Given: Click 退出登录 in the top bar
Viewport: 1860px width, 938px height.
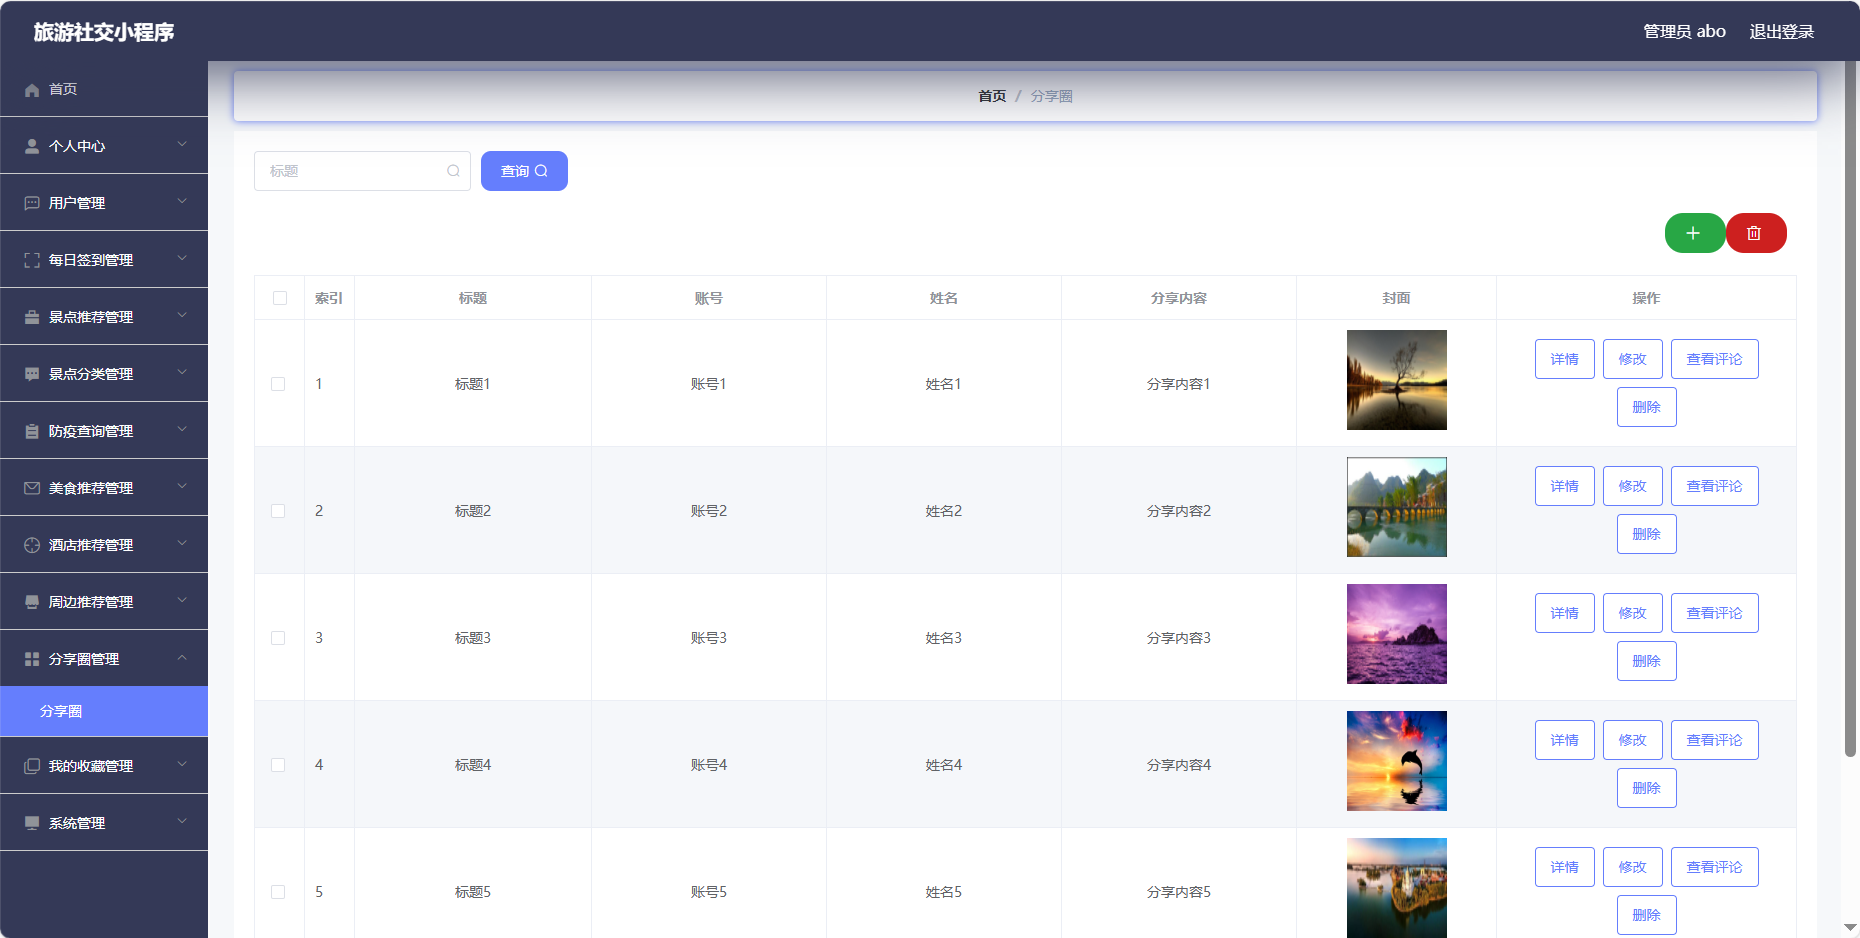Looking at the screenshot, I should [x=1781, y=31].
